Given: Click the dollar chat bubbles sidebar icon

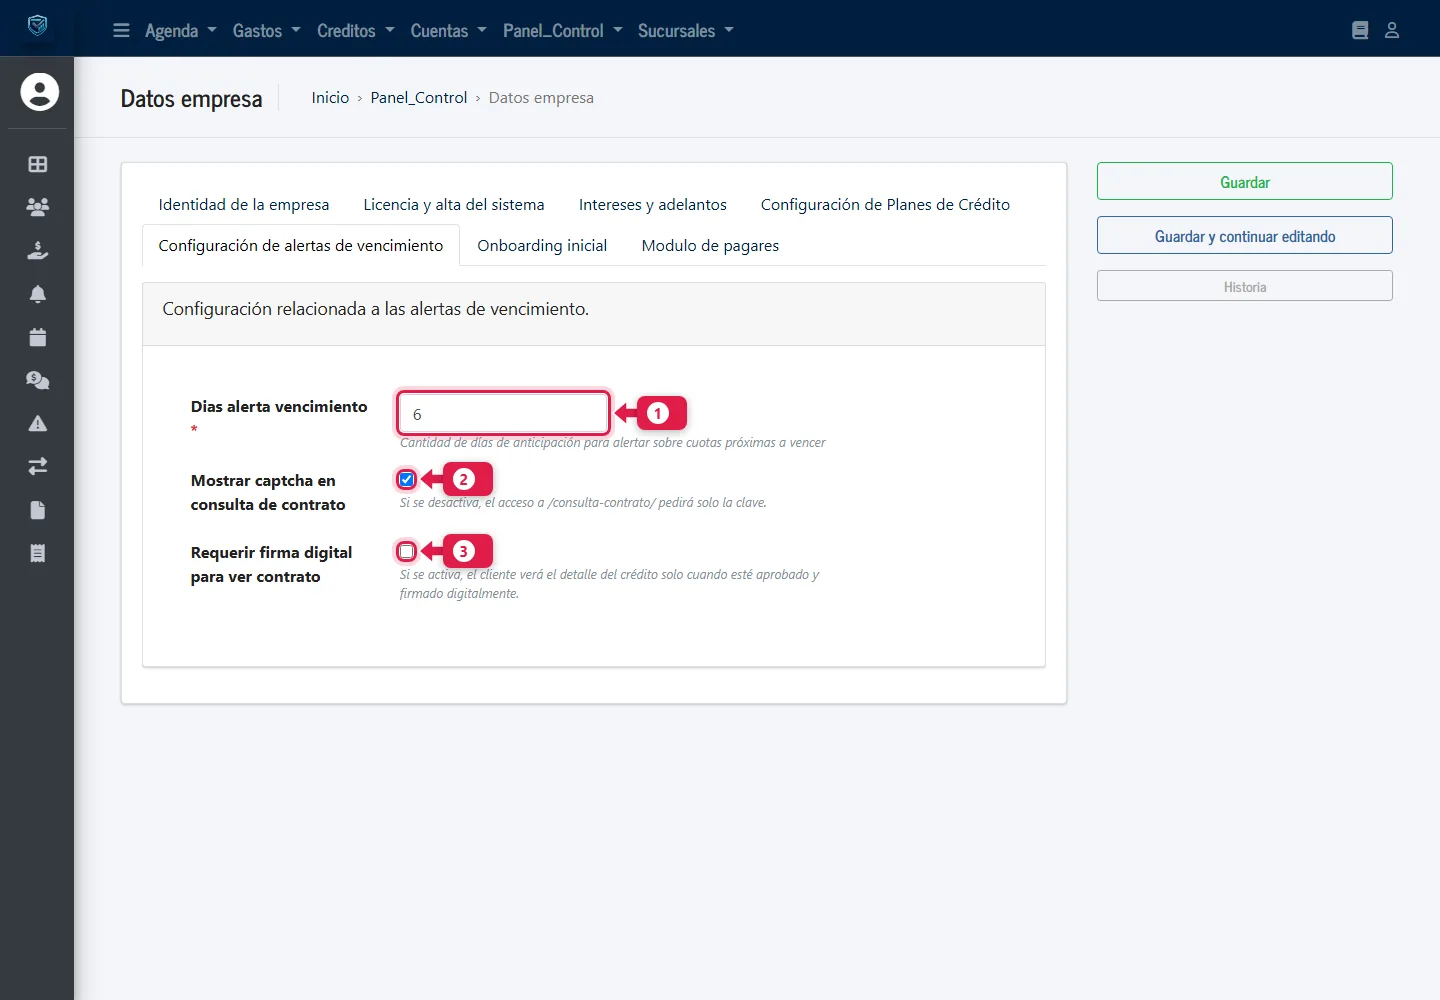Looking at the screenshot, I should pos(38,380).
